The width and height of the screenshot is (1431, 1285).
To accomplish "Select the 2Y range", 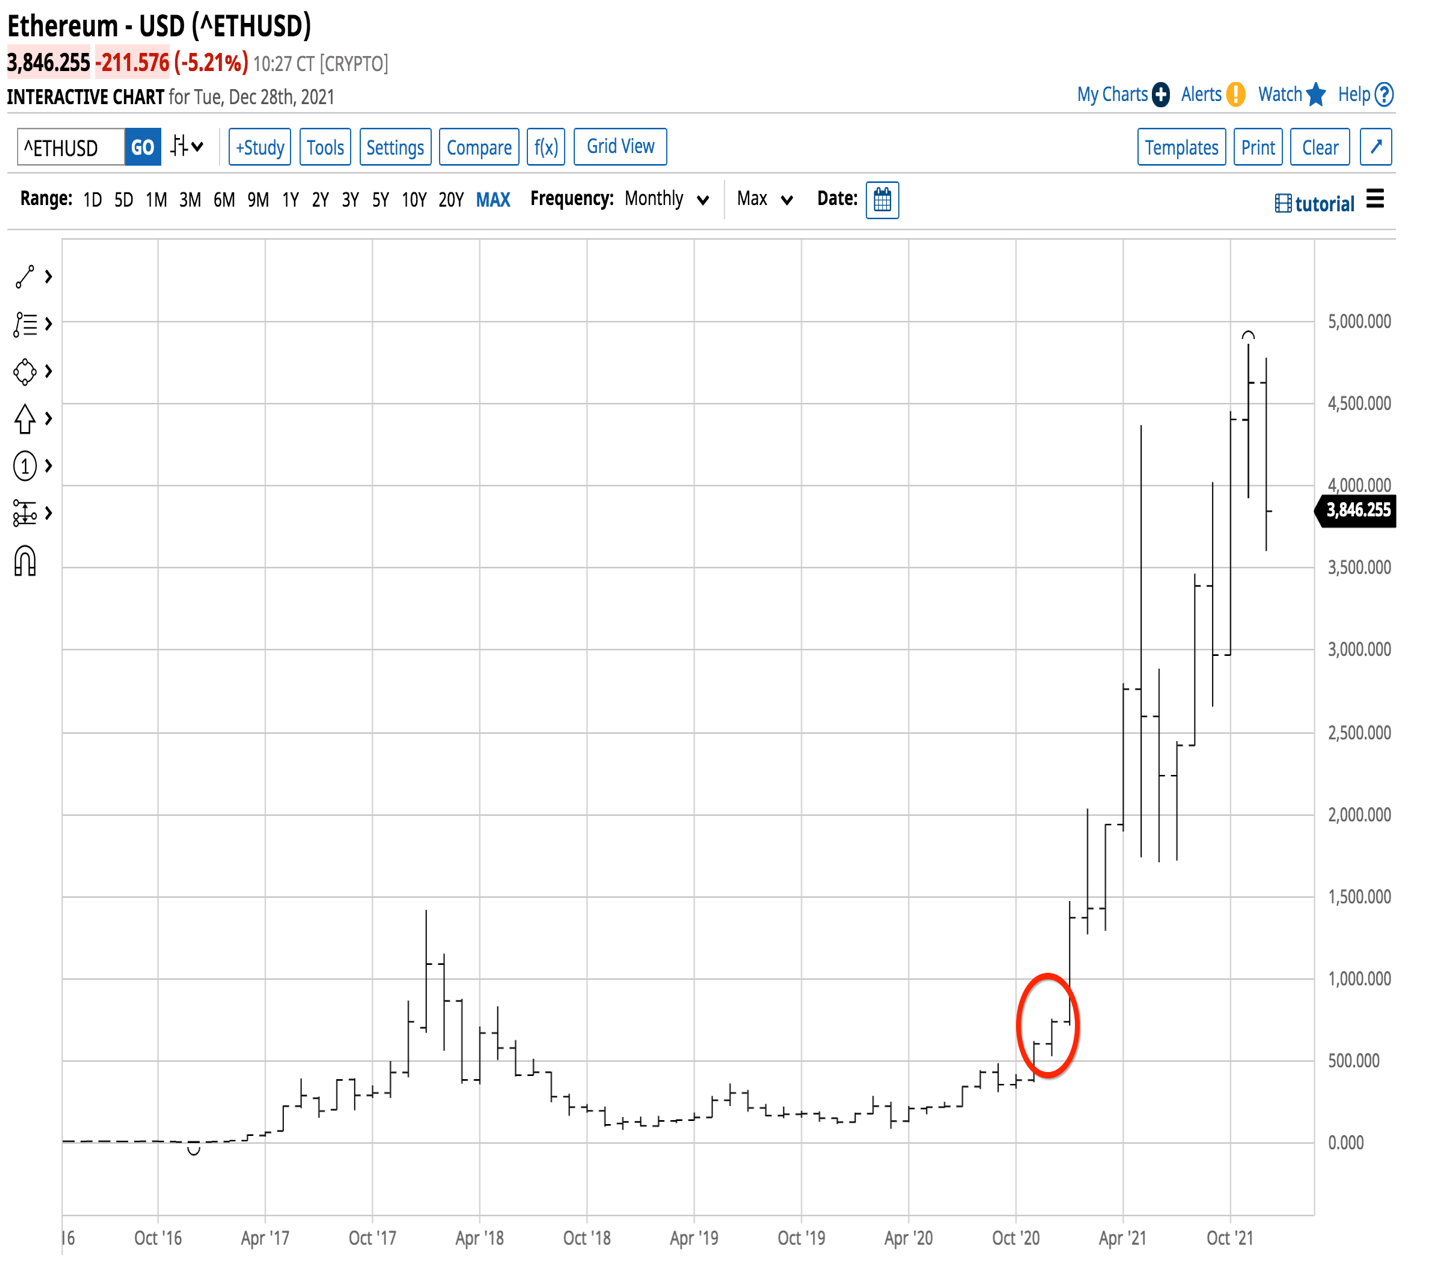I will tap(320, 200).
